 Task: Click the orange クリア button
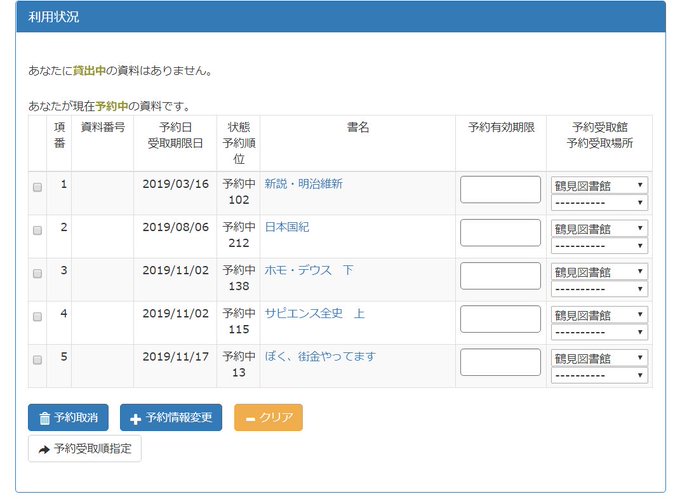coord(268,417)
